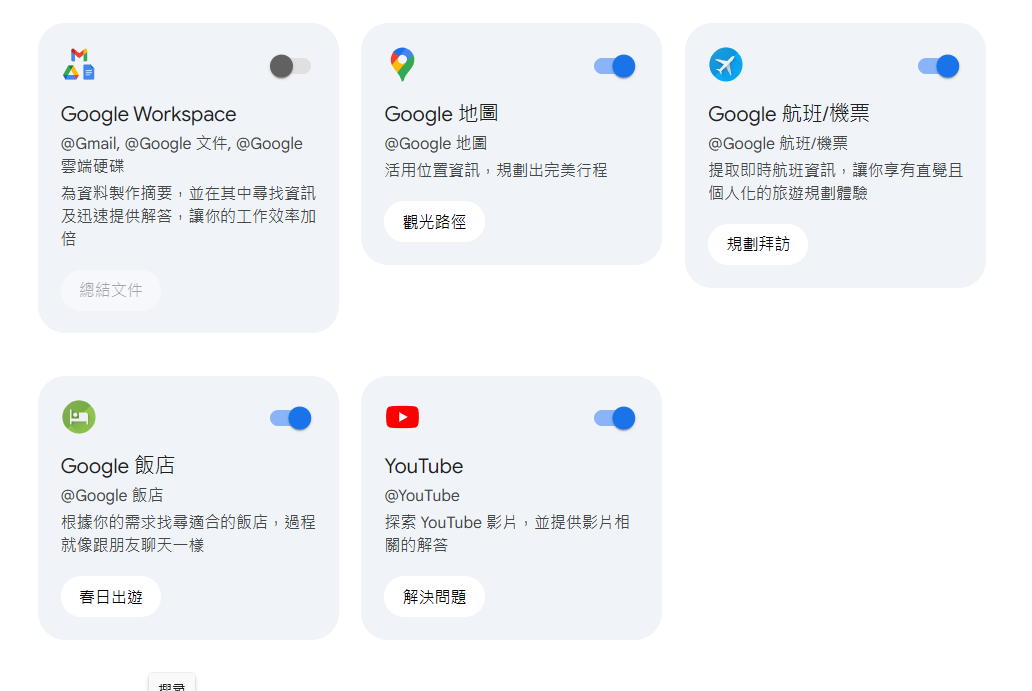This screenshot has width=1032, height=691.
Task: Click the 春日出遊 suggestion chip
Action: point(111,597)
